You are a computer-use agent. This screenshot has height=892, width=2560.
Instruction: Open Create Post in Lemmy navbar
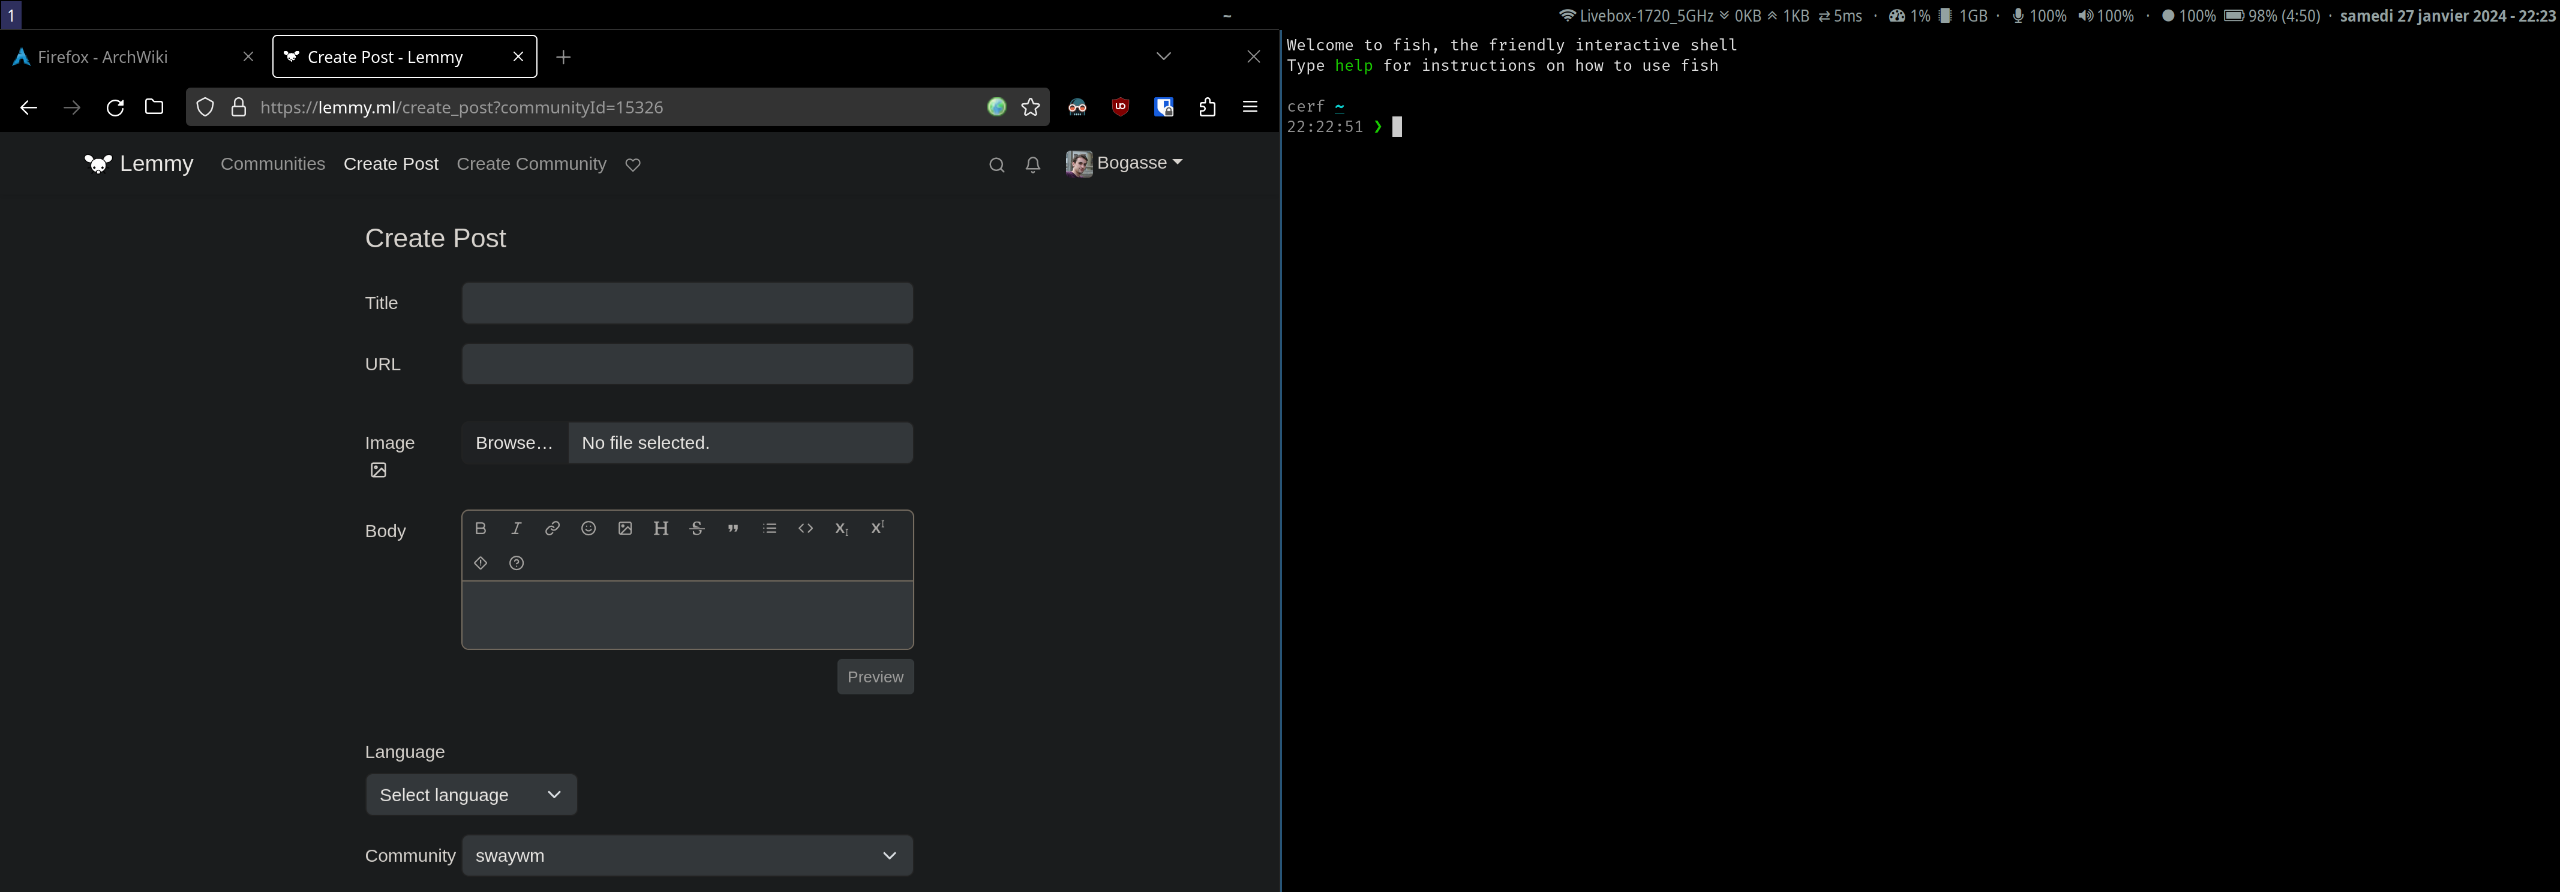(x=391, y=164)
